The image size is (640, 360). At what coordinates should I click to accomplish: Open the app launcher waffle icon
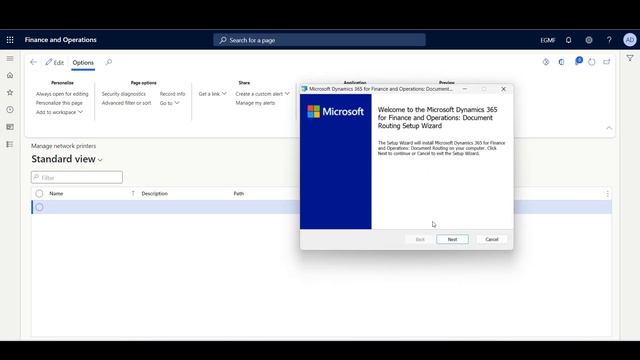[10, 40]
